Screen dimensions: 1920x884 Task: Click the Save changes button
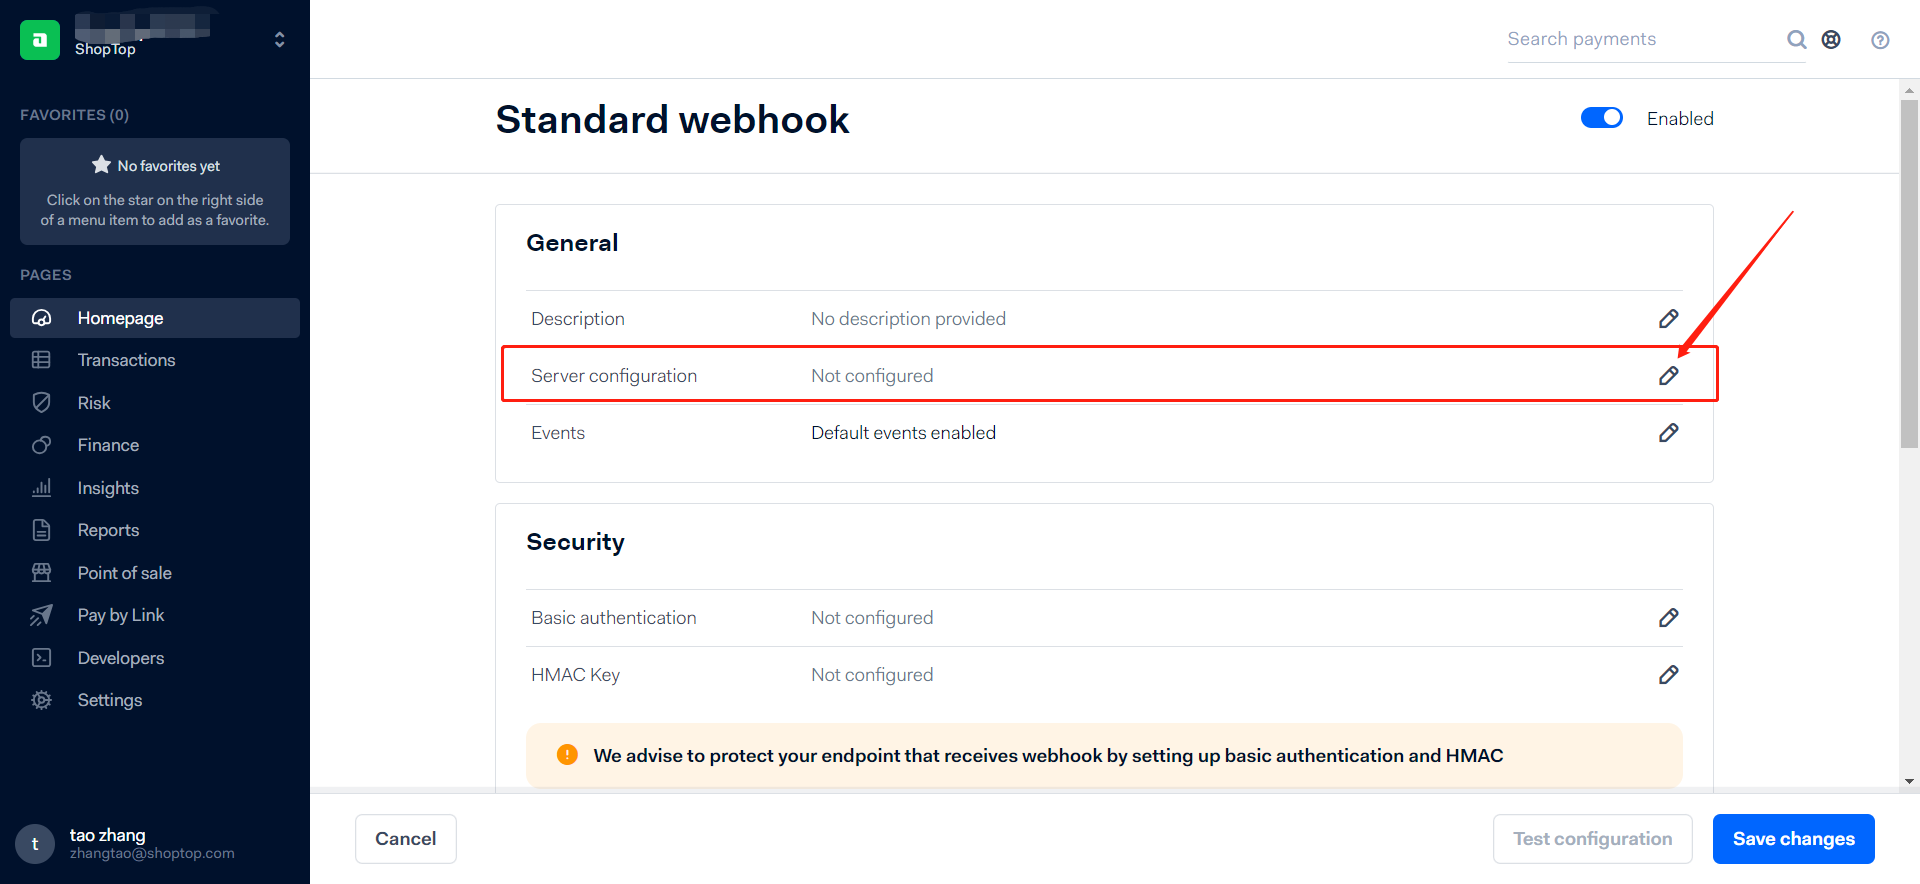pyautogui.click(x=1793, y=839)
